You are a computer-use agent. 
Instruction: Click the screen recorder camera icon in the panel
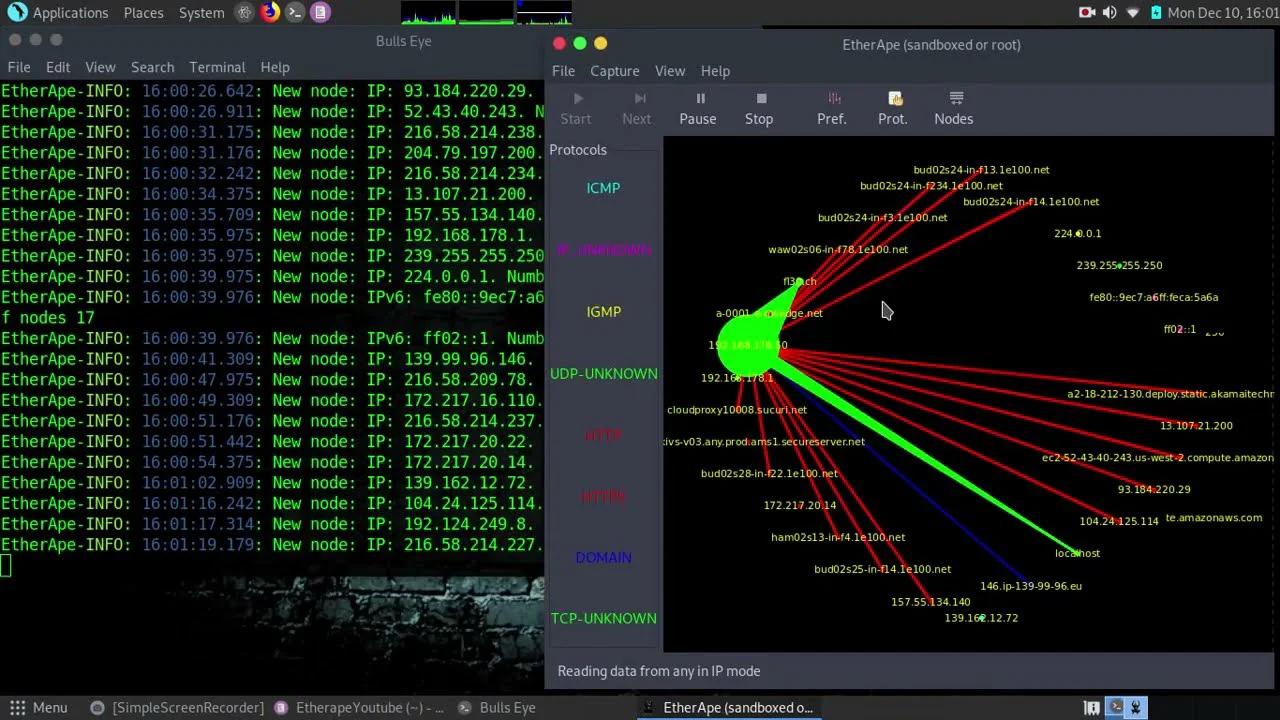click(1086, 13)
